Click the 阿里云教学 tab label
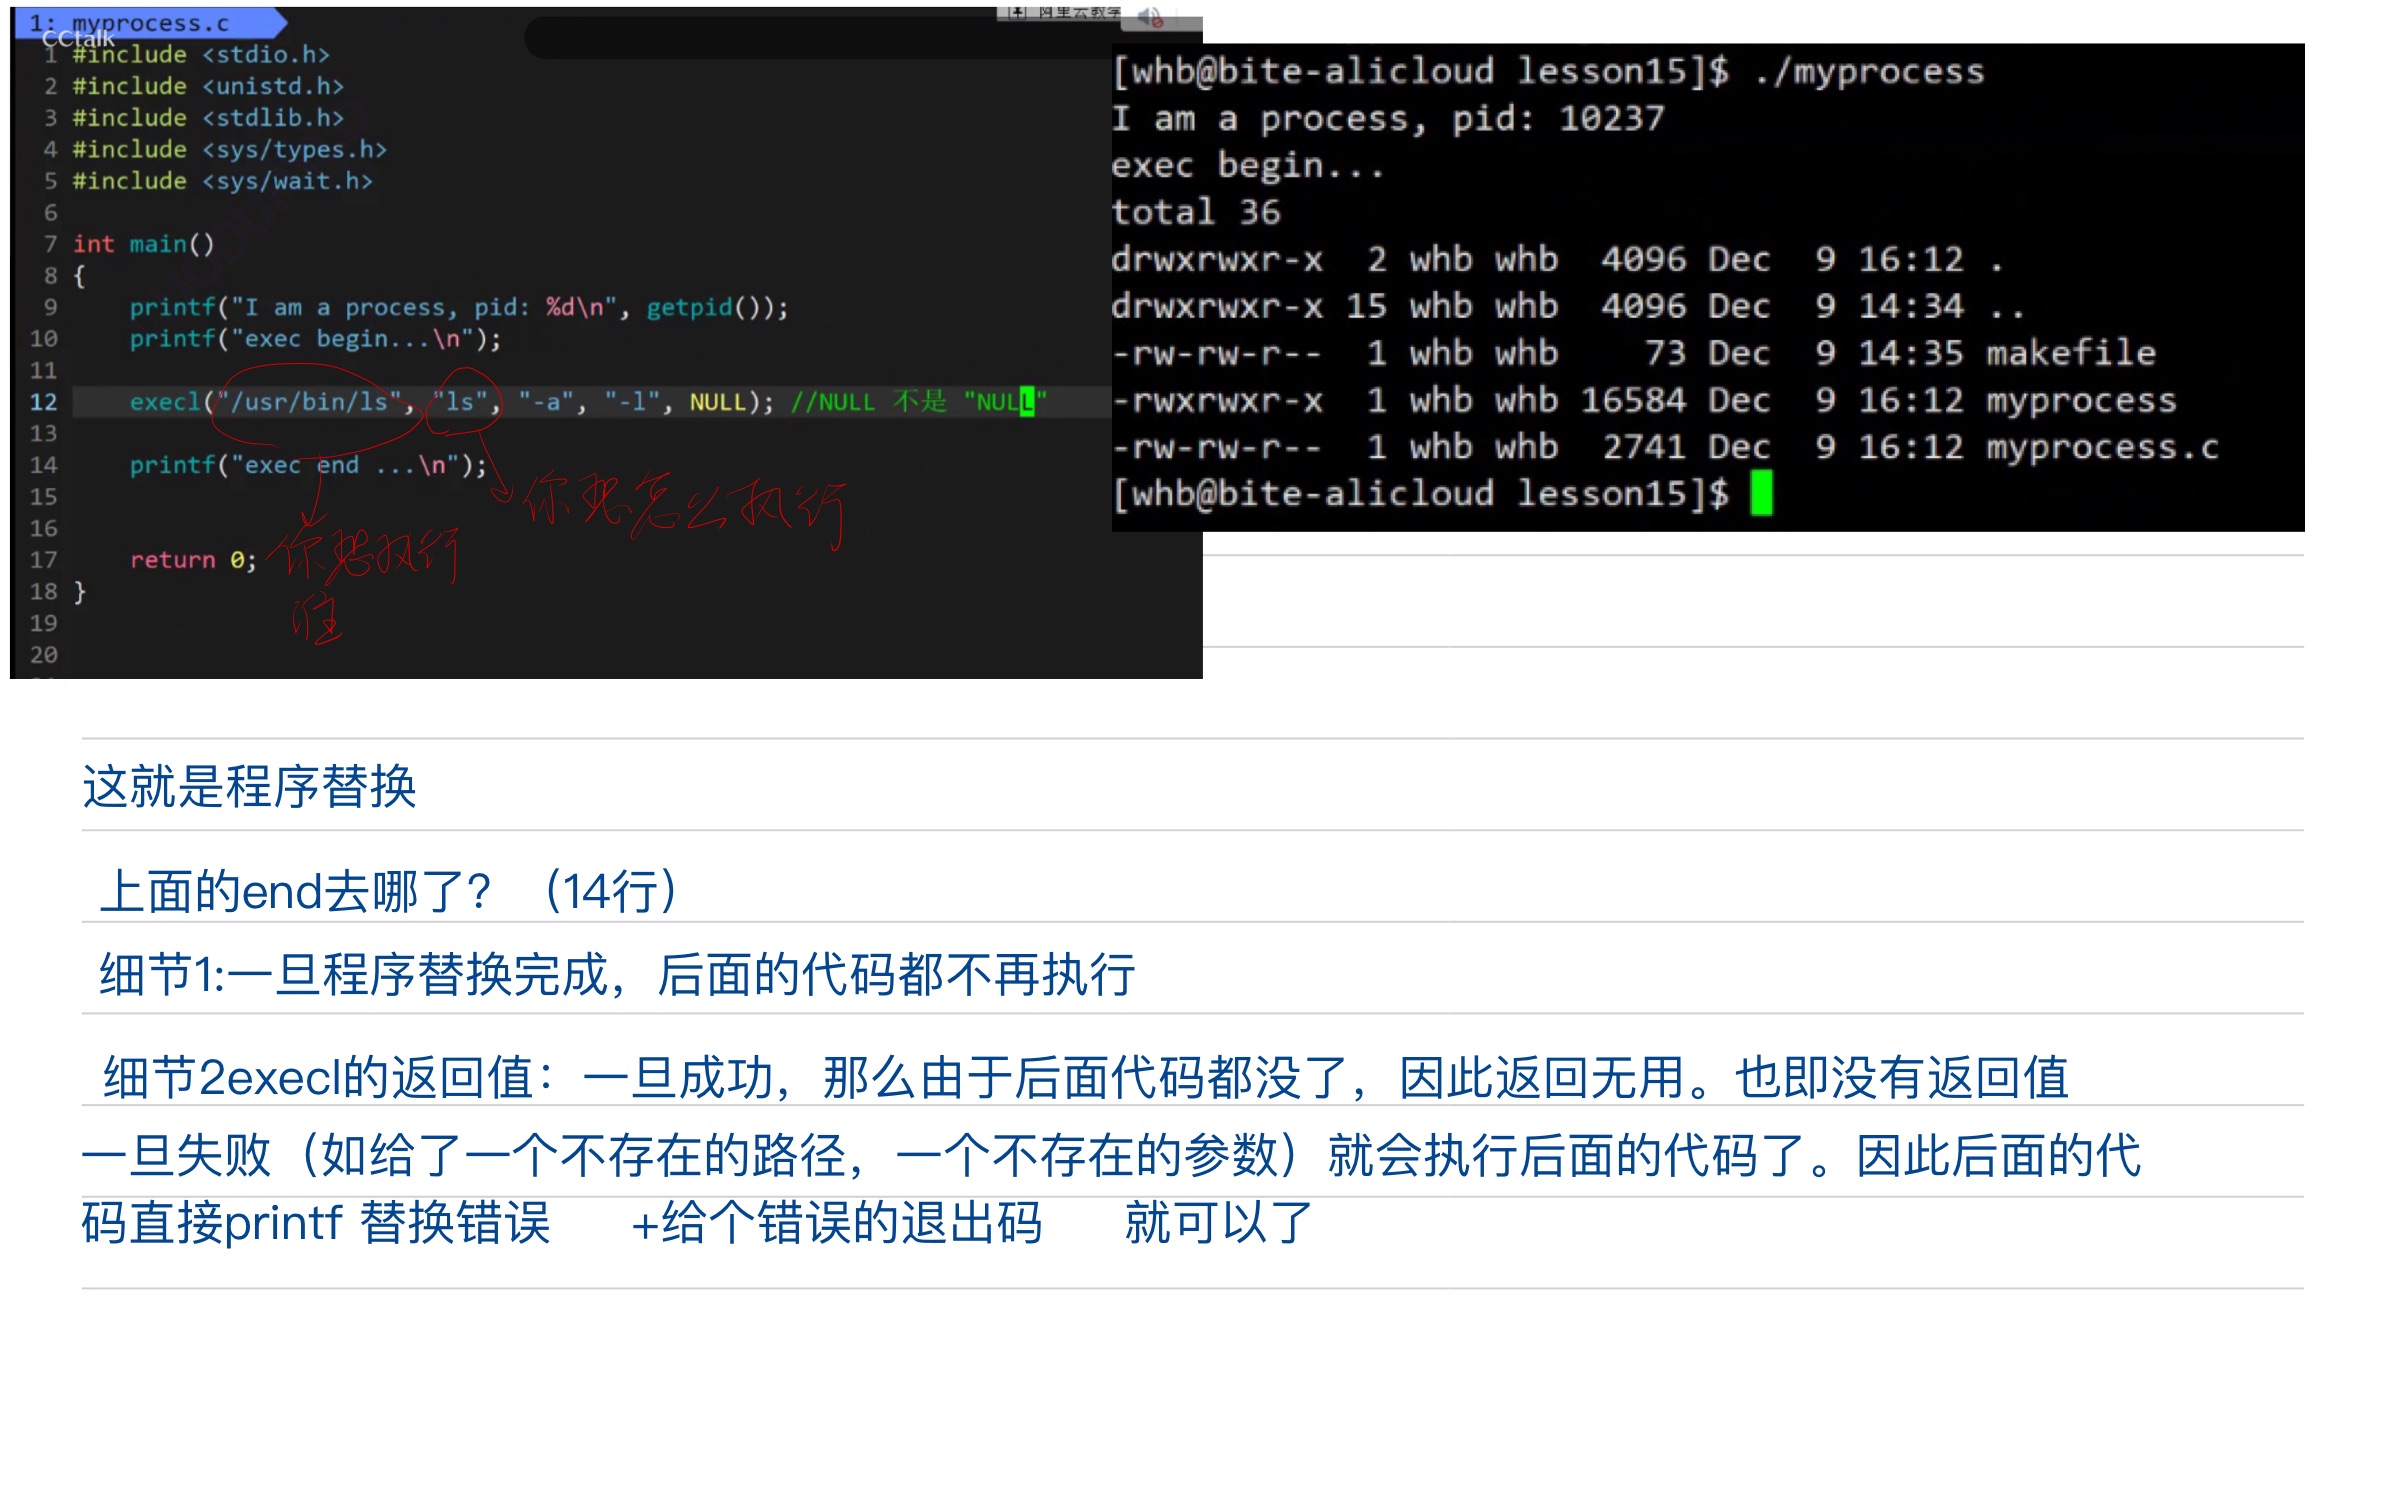2386x1491 pixels. 1078,12
